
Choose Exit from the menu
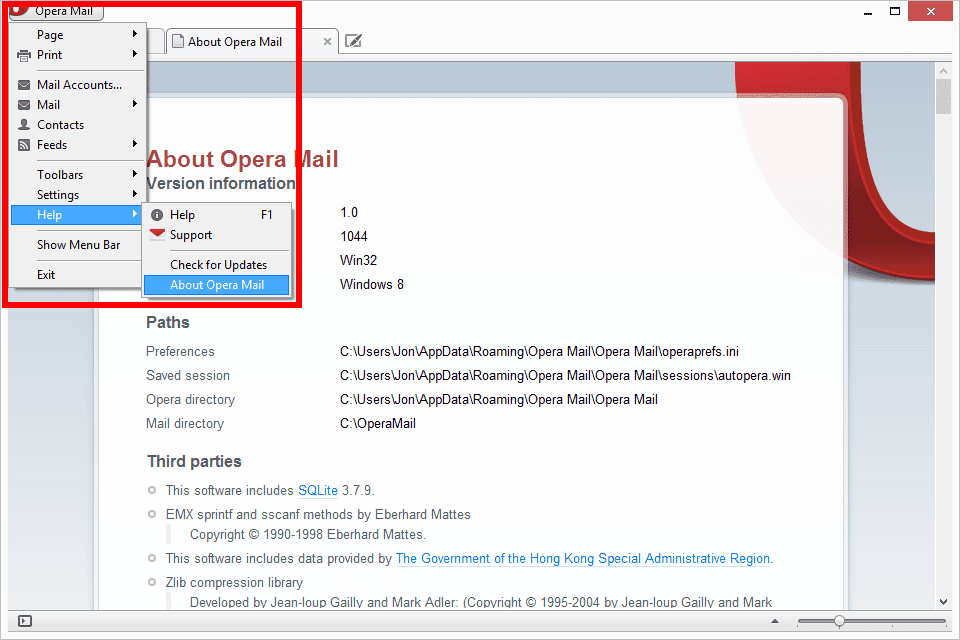pos(78,275)
